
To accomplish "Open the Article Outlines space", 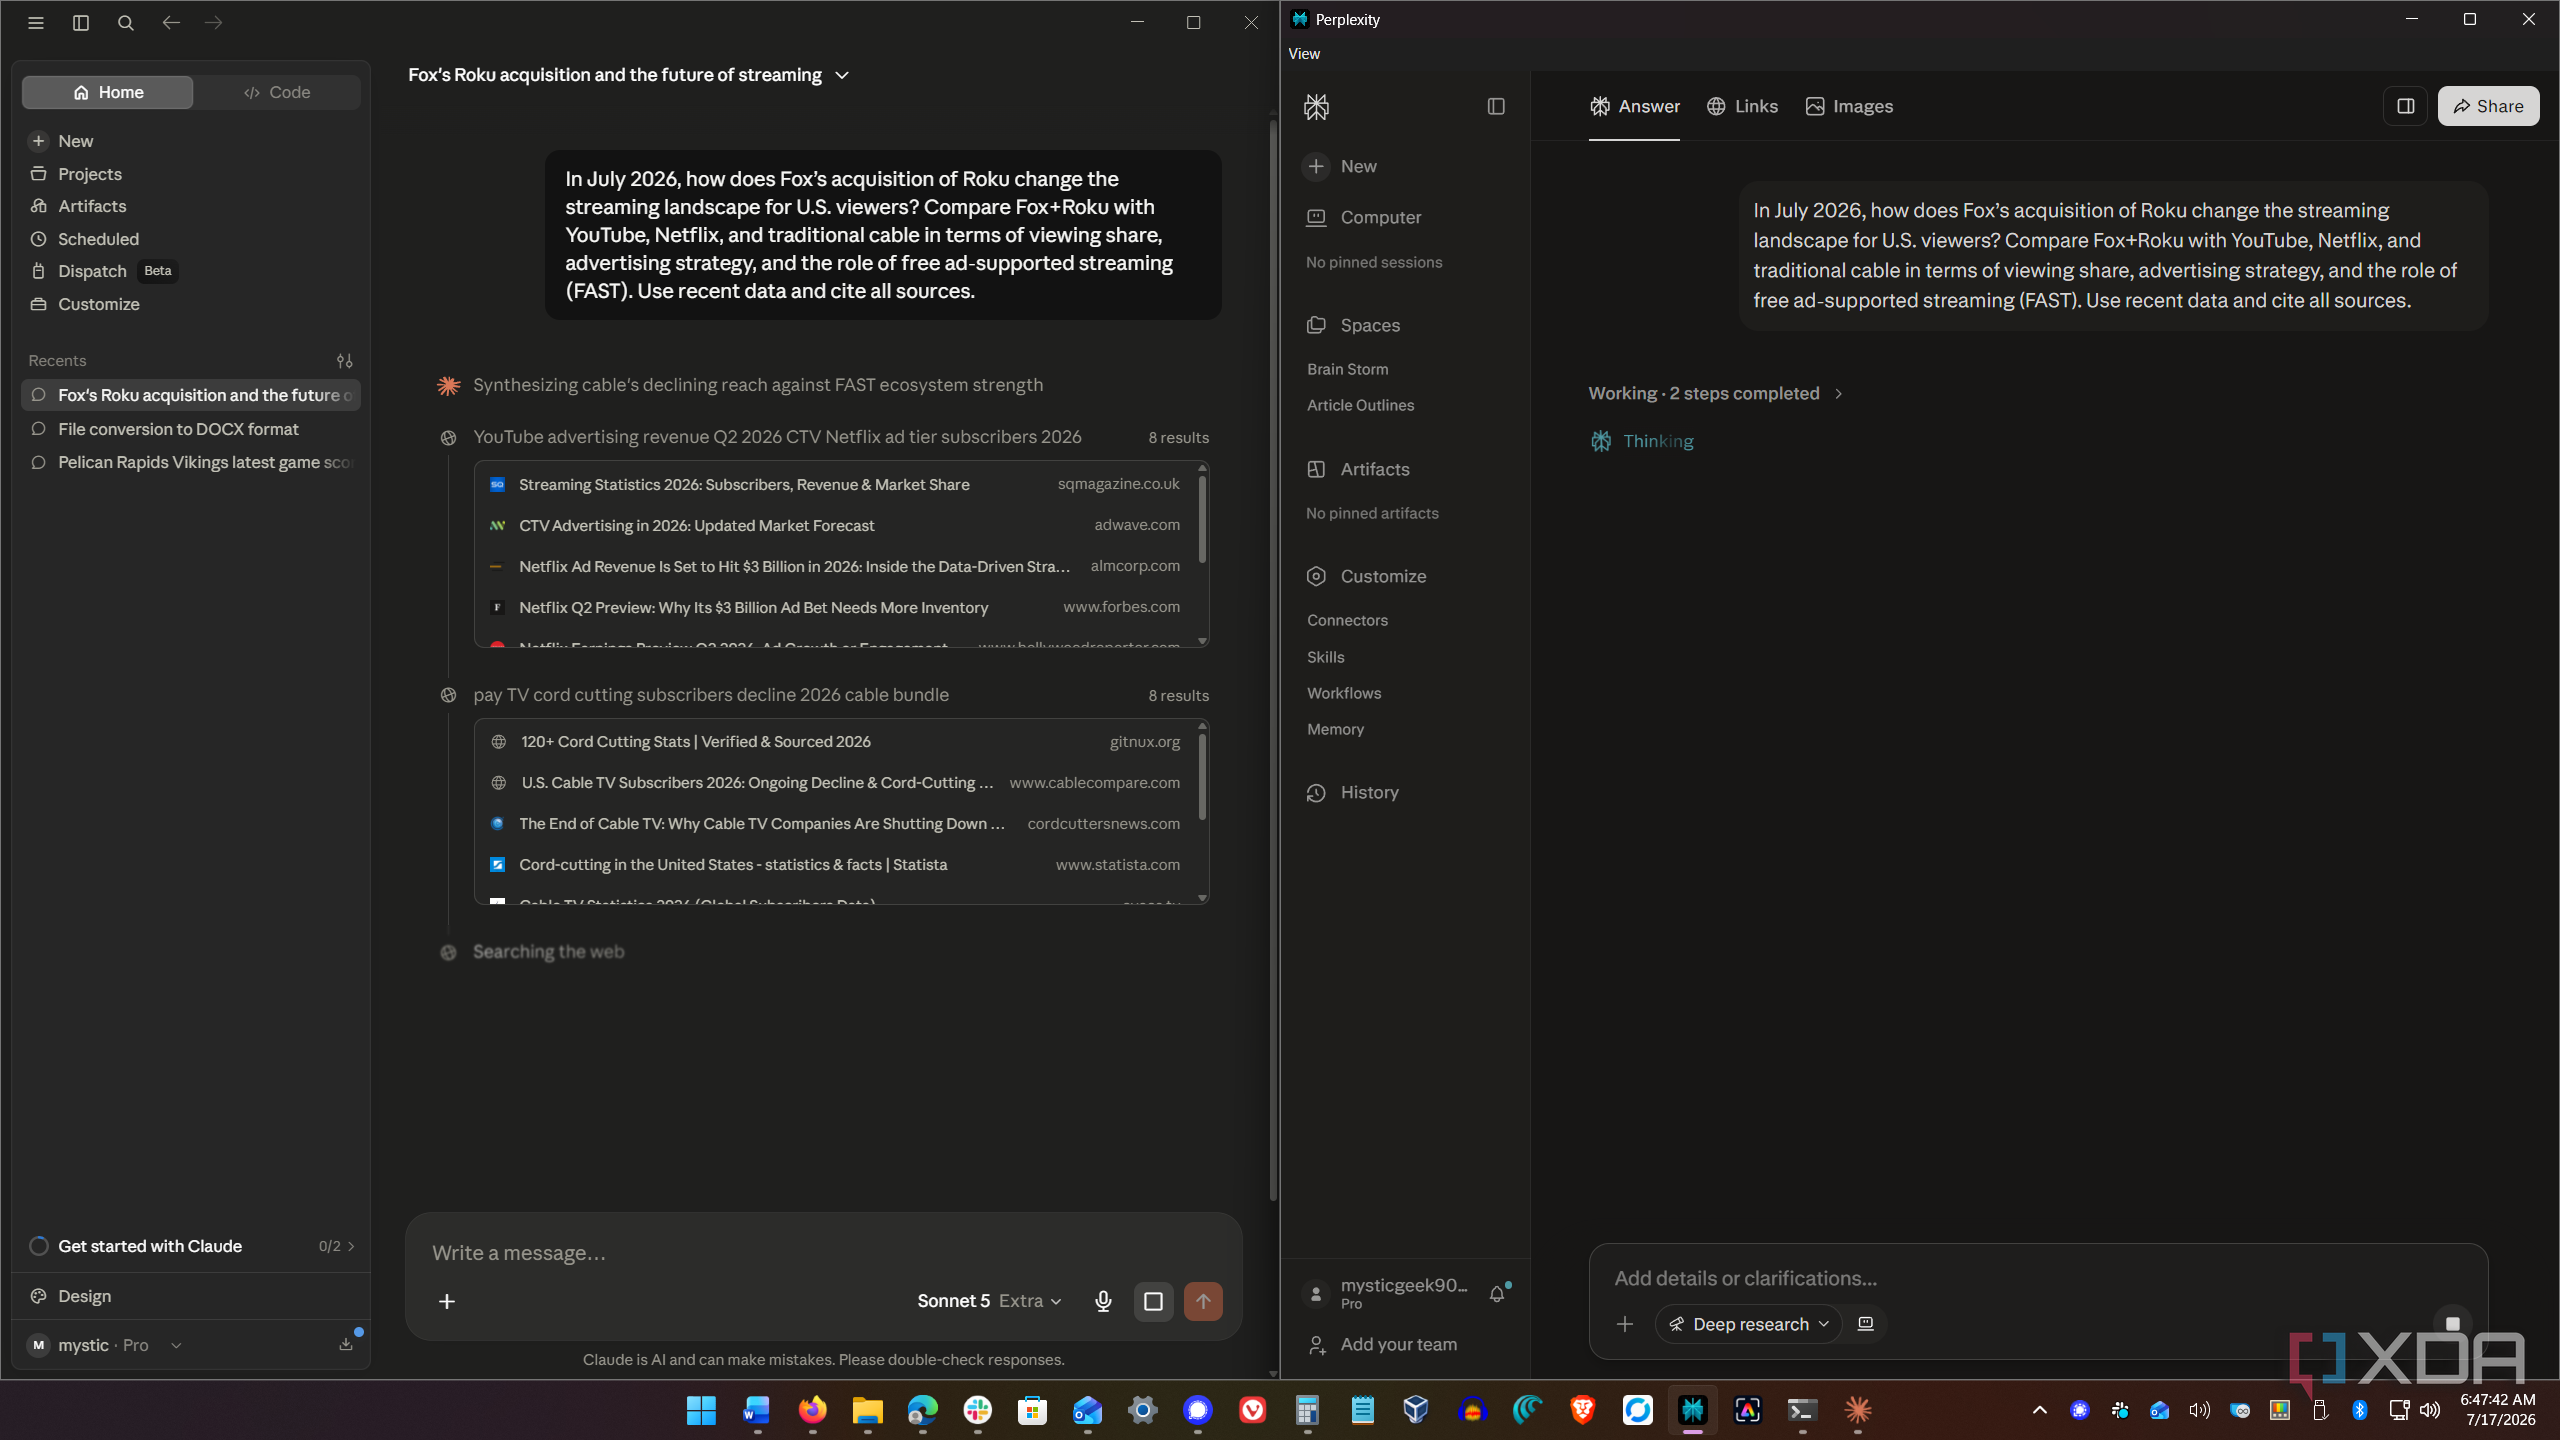I will coord(1361,406).
